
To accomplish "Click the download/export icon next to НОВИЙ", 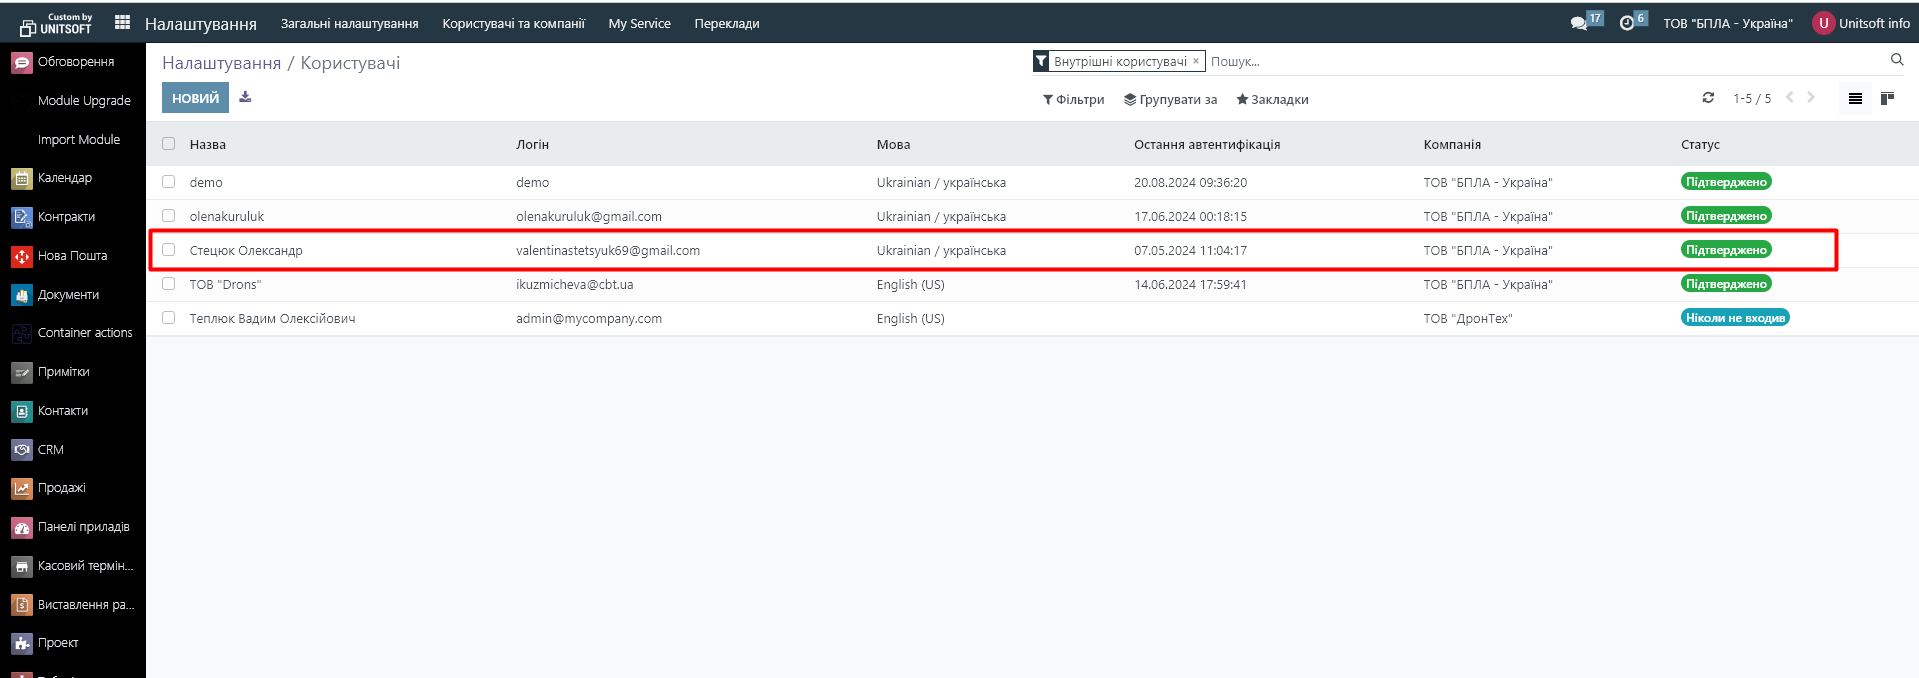I will [x=245, y=97].
